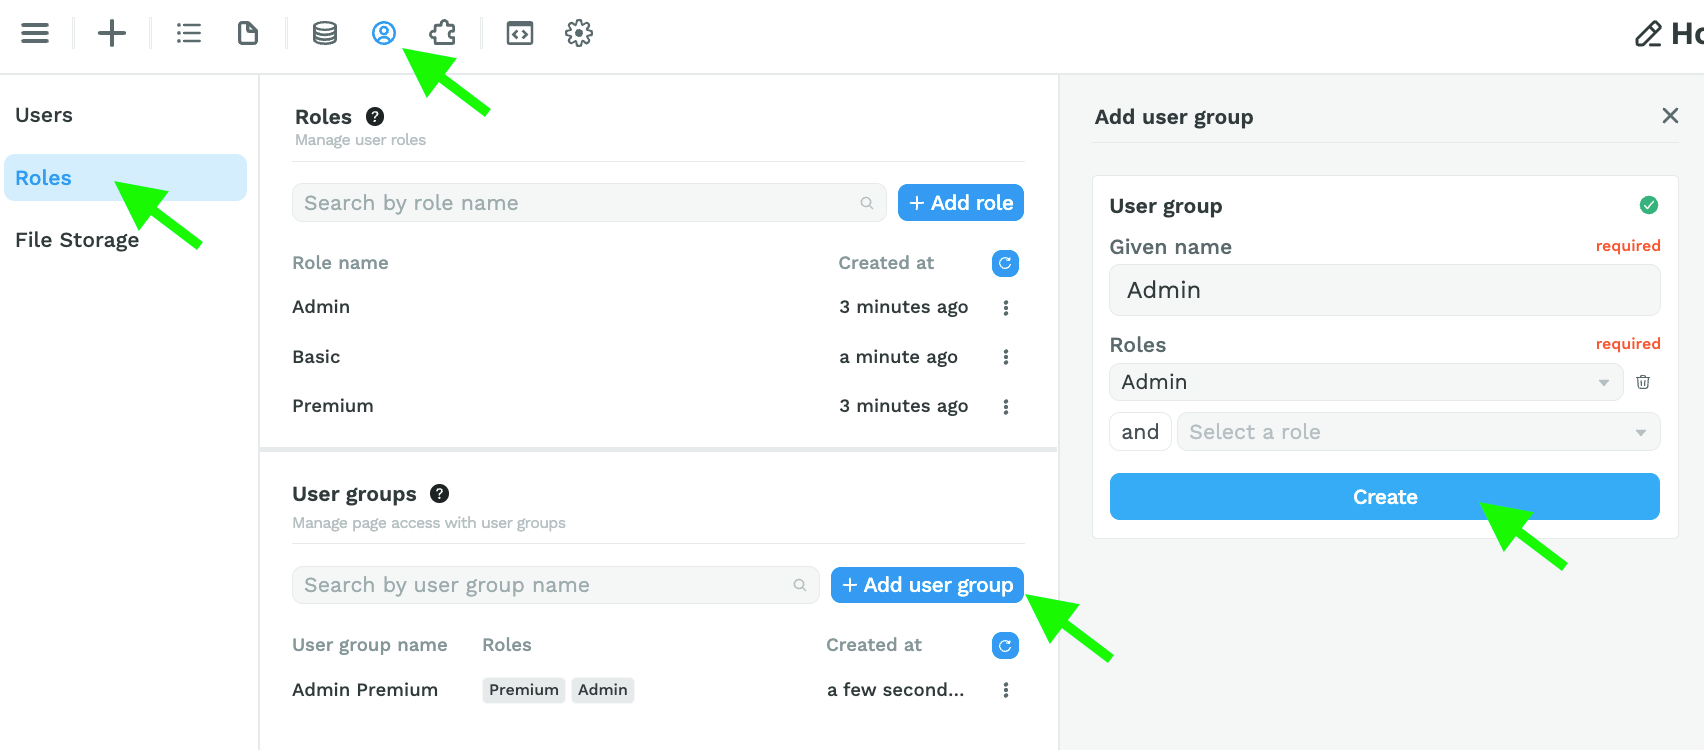Click the Create button

point(1385,497)
